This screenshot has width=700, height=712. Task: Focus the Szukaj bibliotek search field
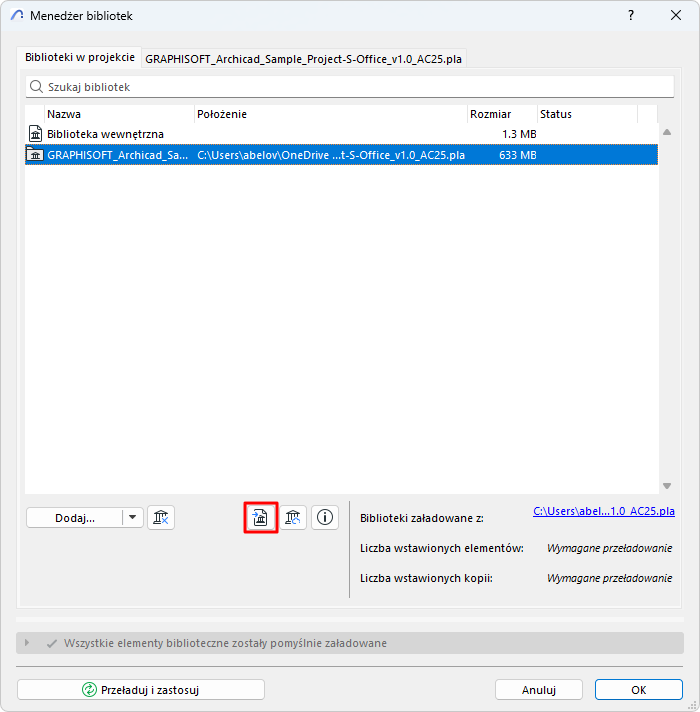click(x=350, y=87)
